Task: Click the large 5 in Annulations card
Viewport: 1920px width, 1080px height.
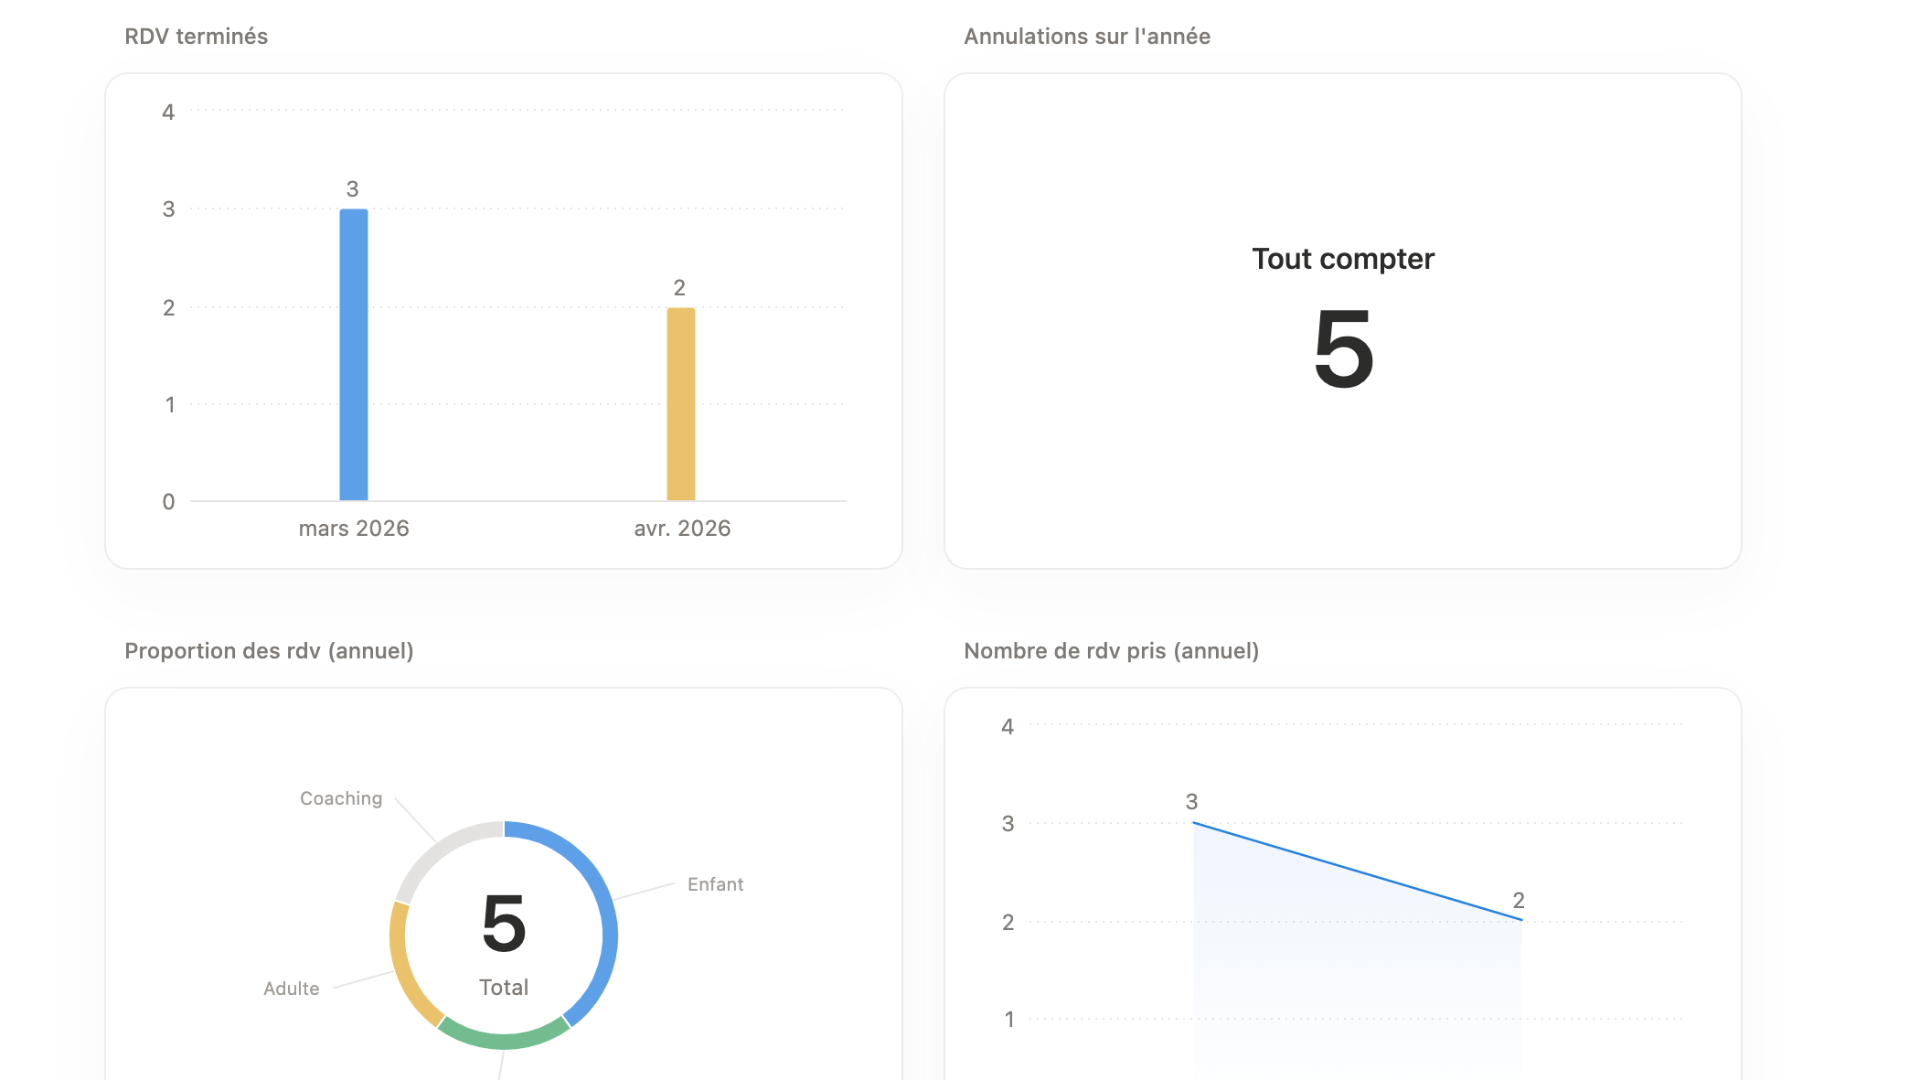Action: point(1343,349)
